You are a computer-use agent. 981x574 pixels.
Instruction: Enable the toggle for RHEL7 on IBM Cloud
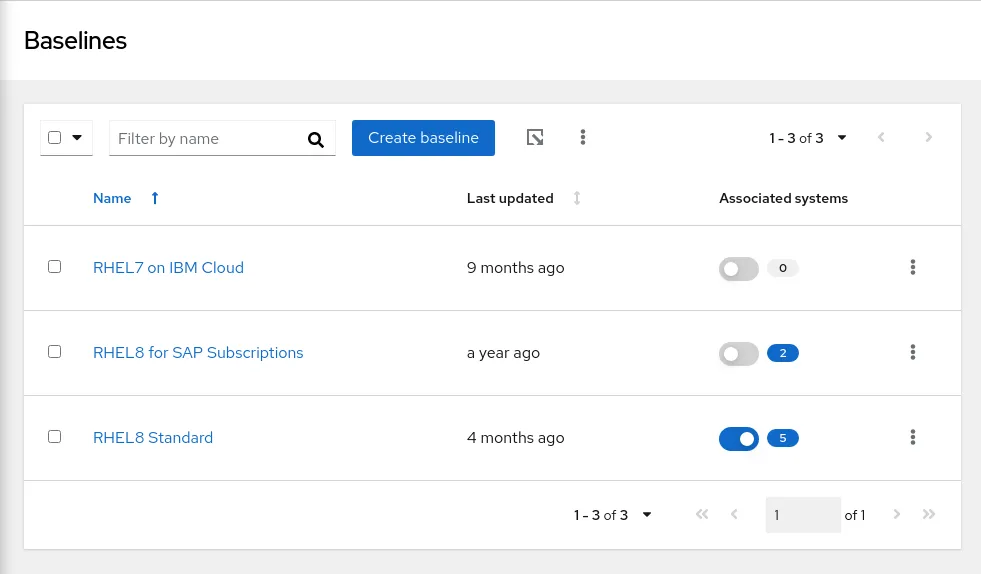point(738,268)
